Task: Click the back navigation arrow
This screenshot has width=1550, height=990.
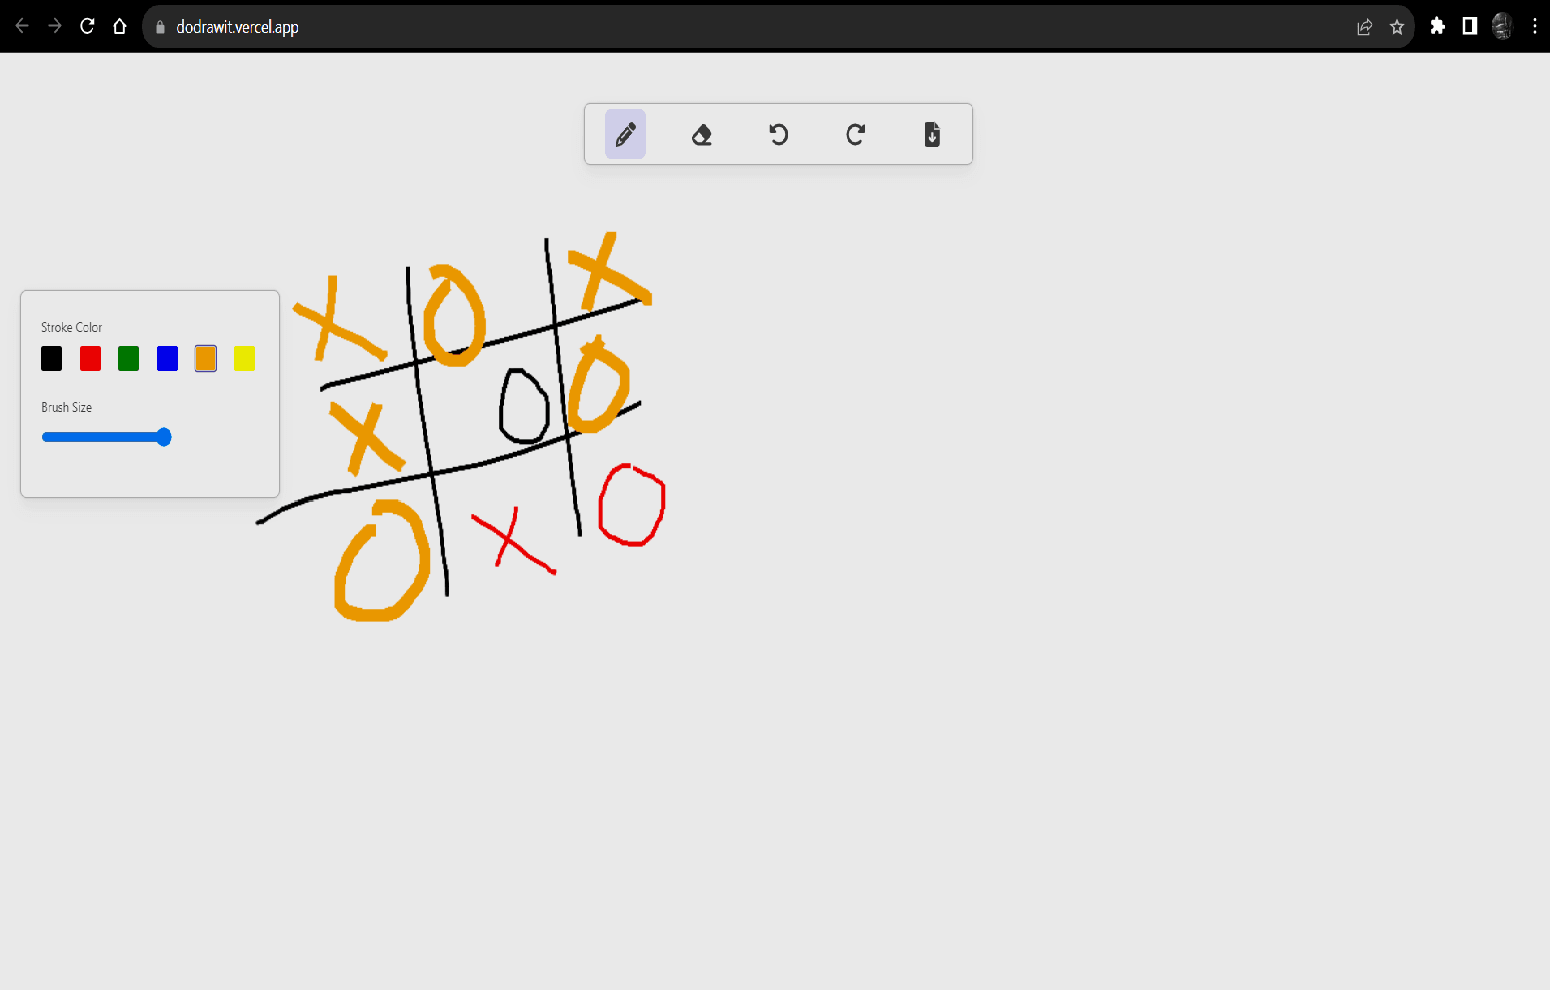Action: pyautogui.click(x=21, y=26)
